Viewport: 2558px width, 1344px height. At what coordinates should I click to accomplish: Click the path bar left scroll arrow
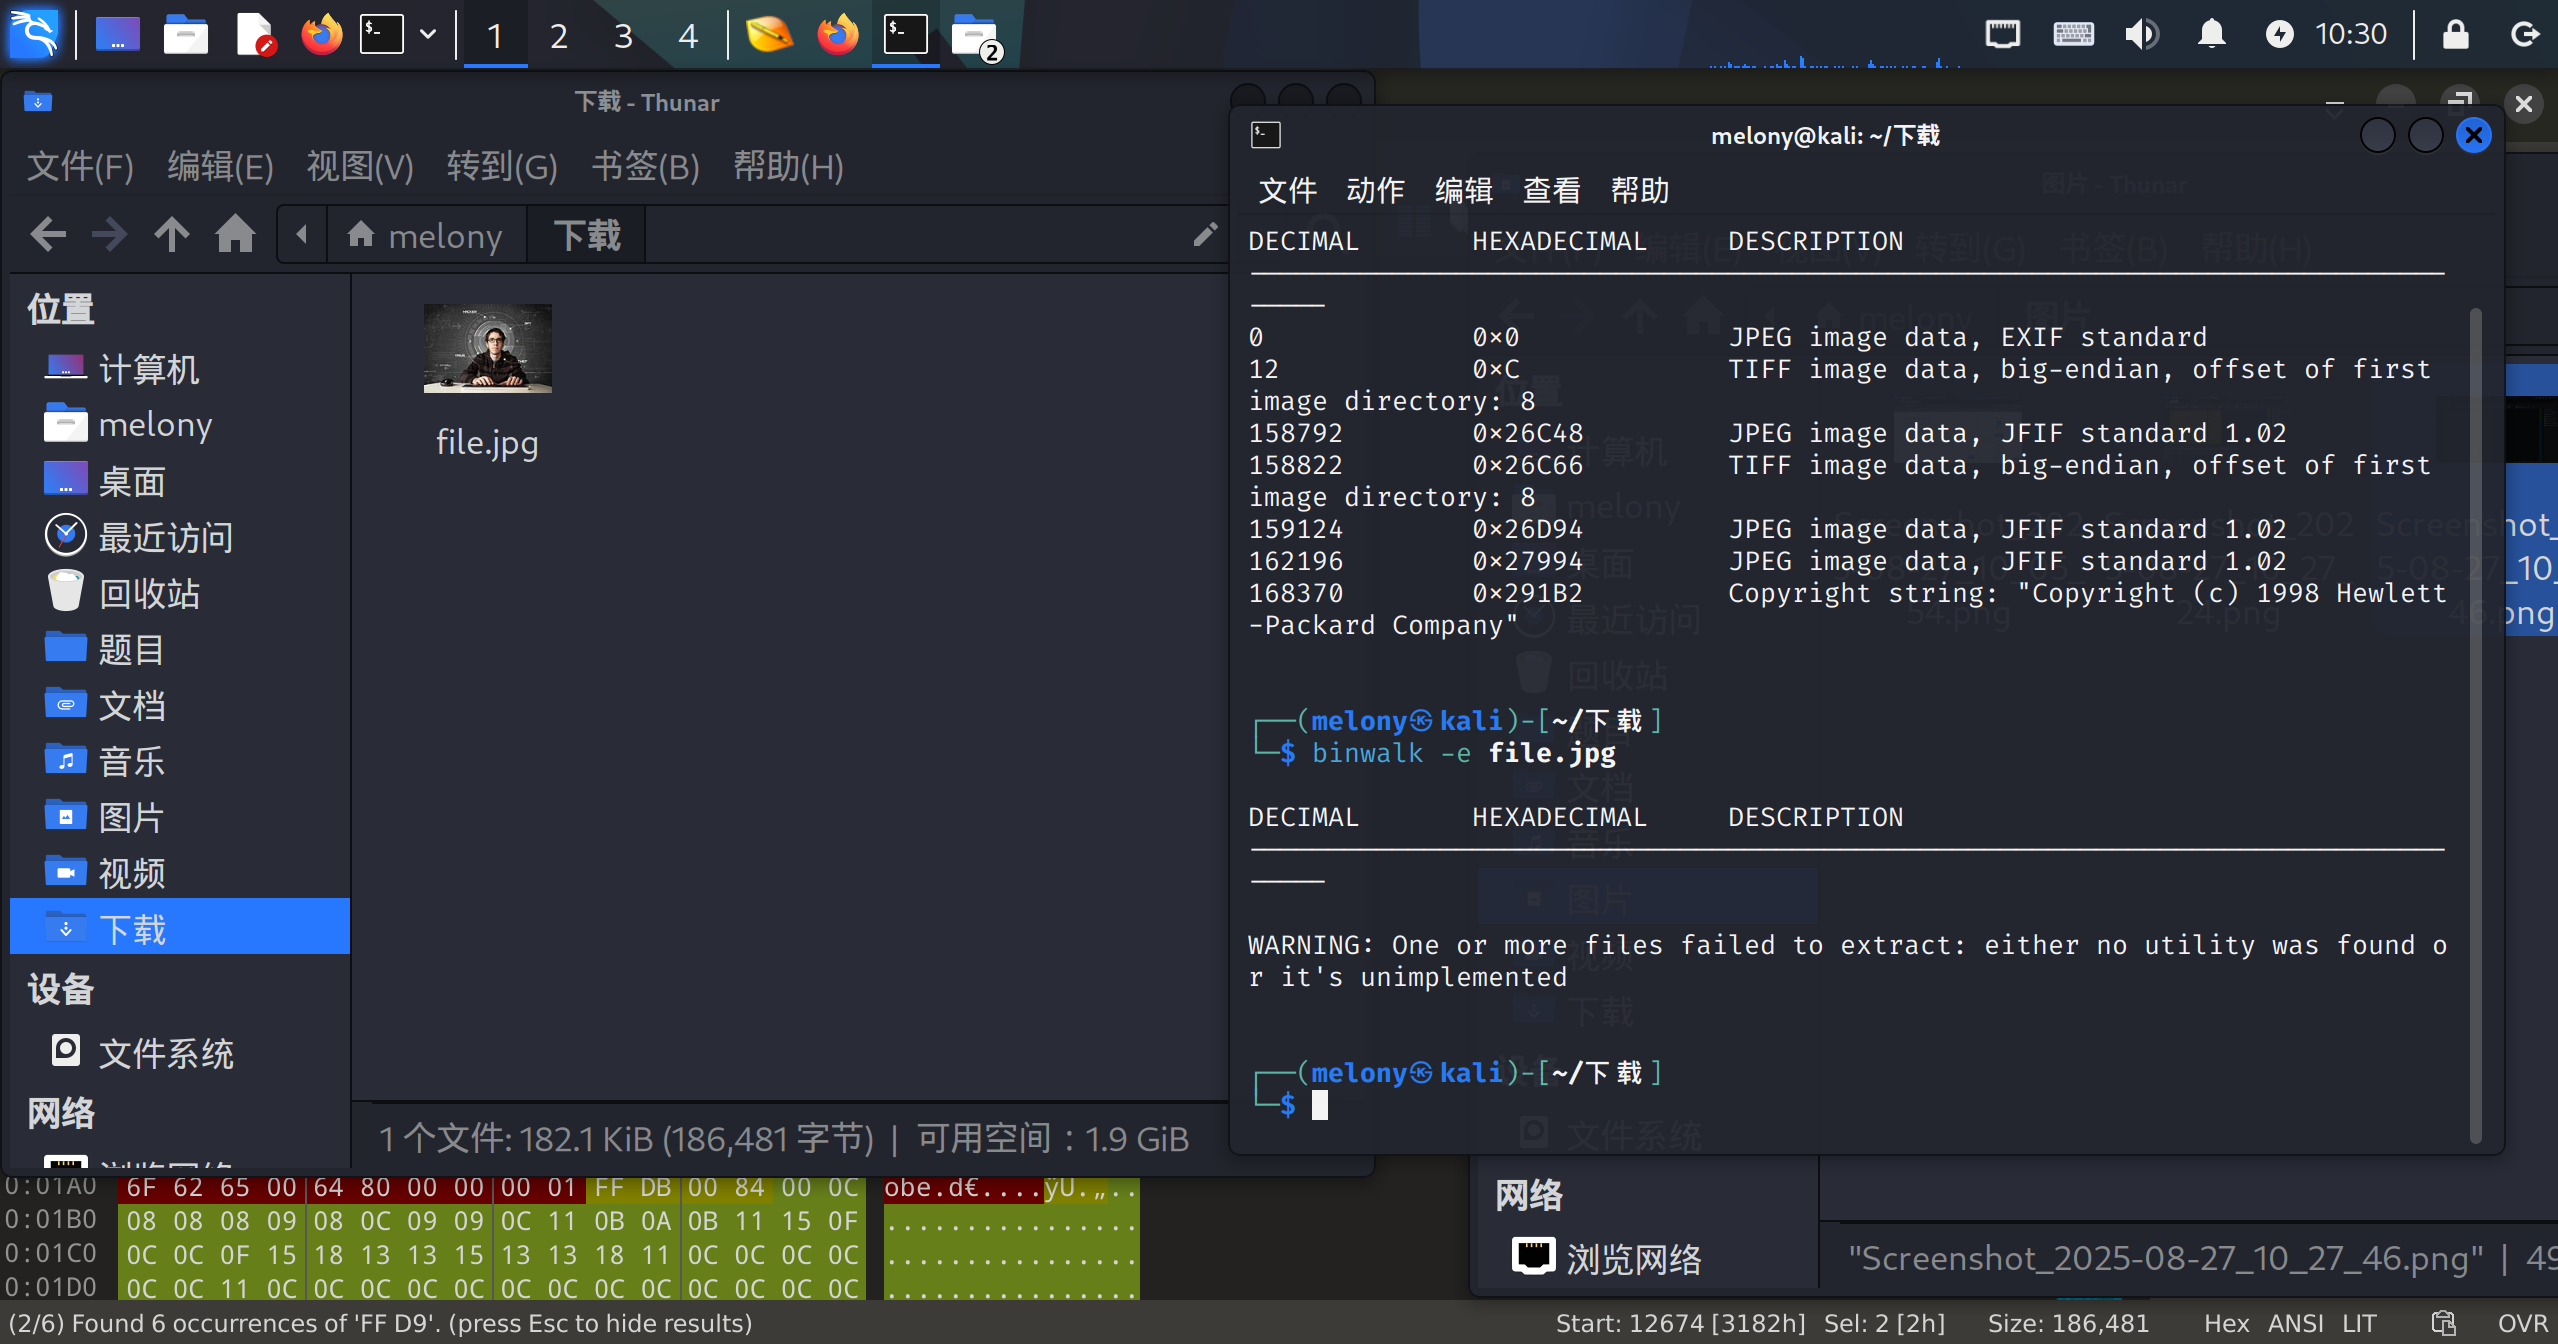(301, 236)
